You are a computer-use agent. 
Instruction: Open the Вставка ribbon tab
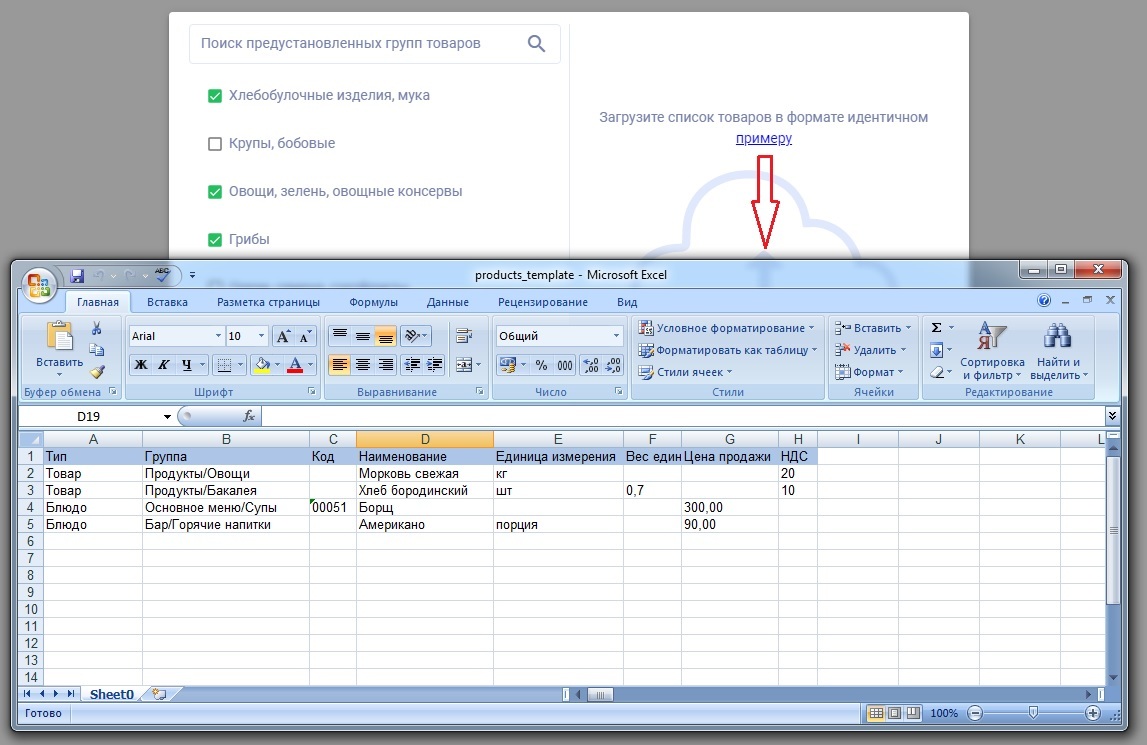click(167, 302)
